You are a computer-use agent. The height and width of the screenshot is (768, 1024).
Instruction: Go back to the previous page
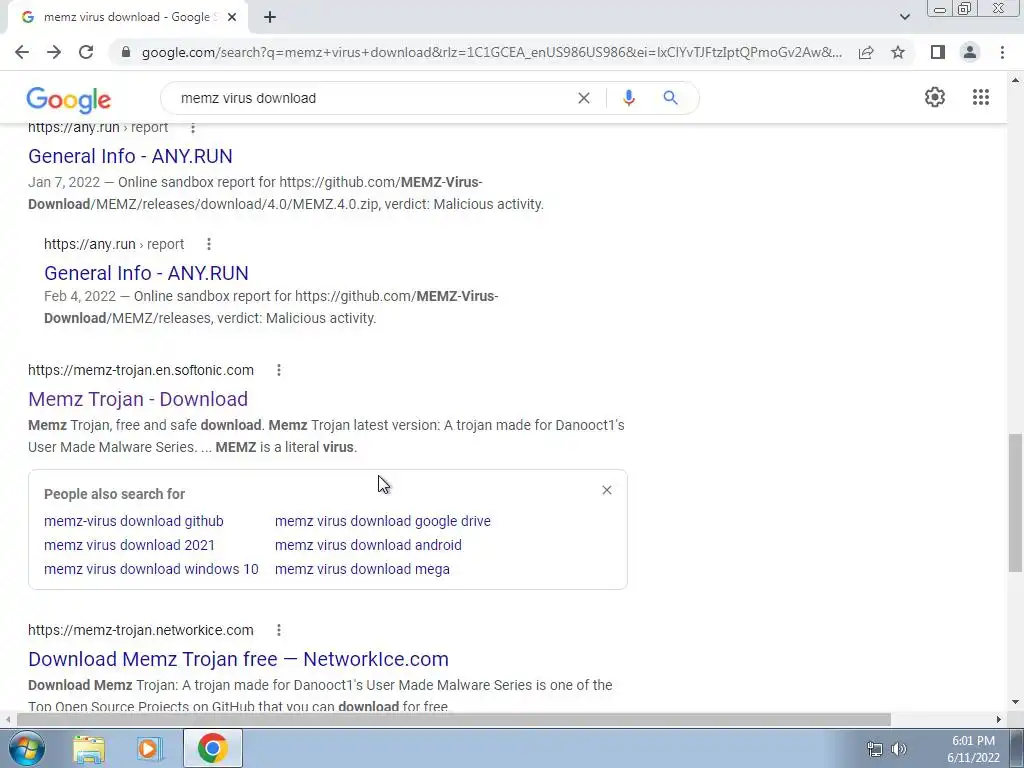click(22, 52)
